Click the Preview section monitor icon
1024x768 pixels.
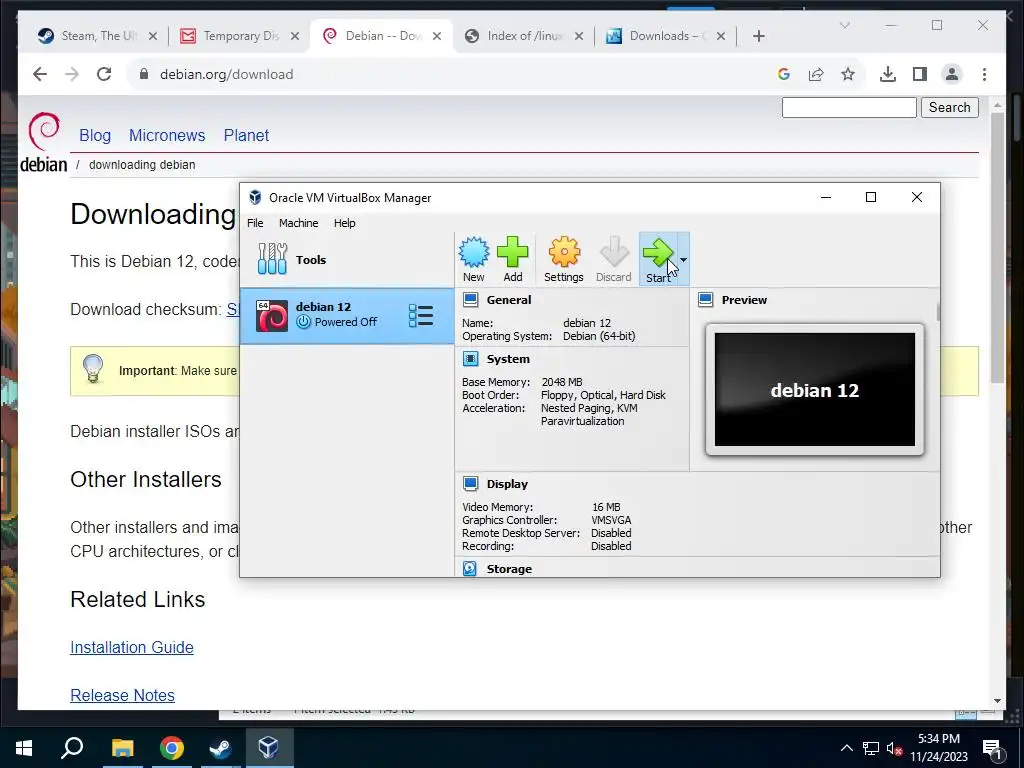click(x=705, y=300)
